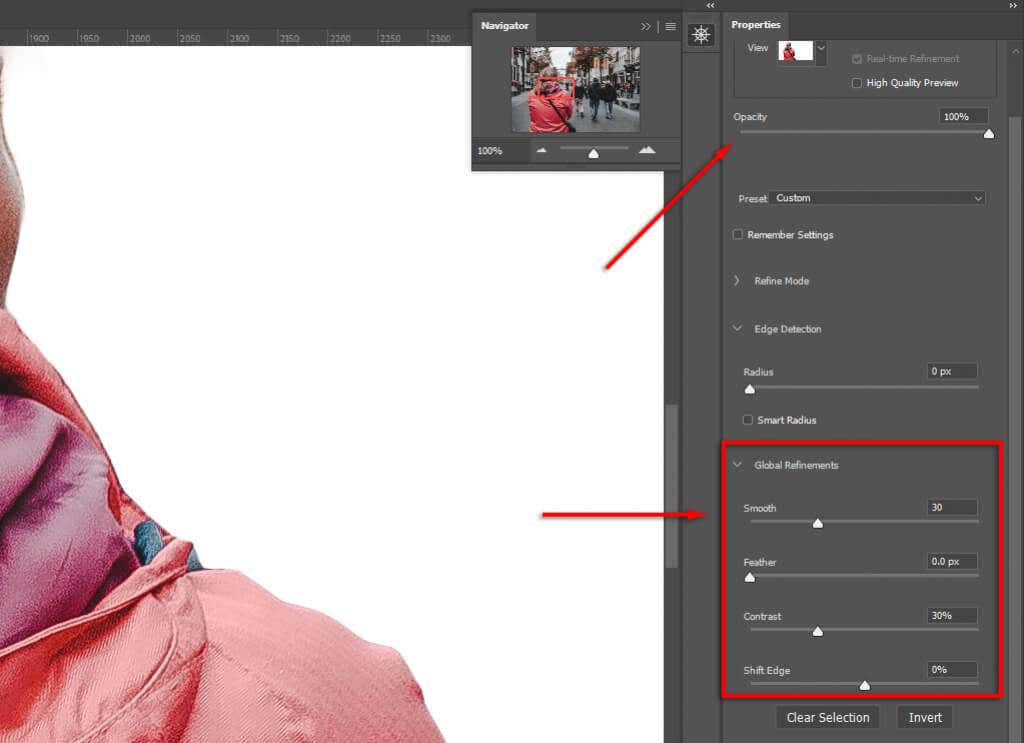Click the Invert button
1024x743 pixels.
924,717
